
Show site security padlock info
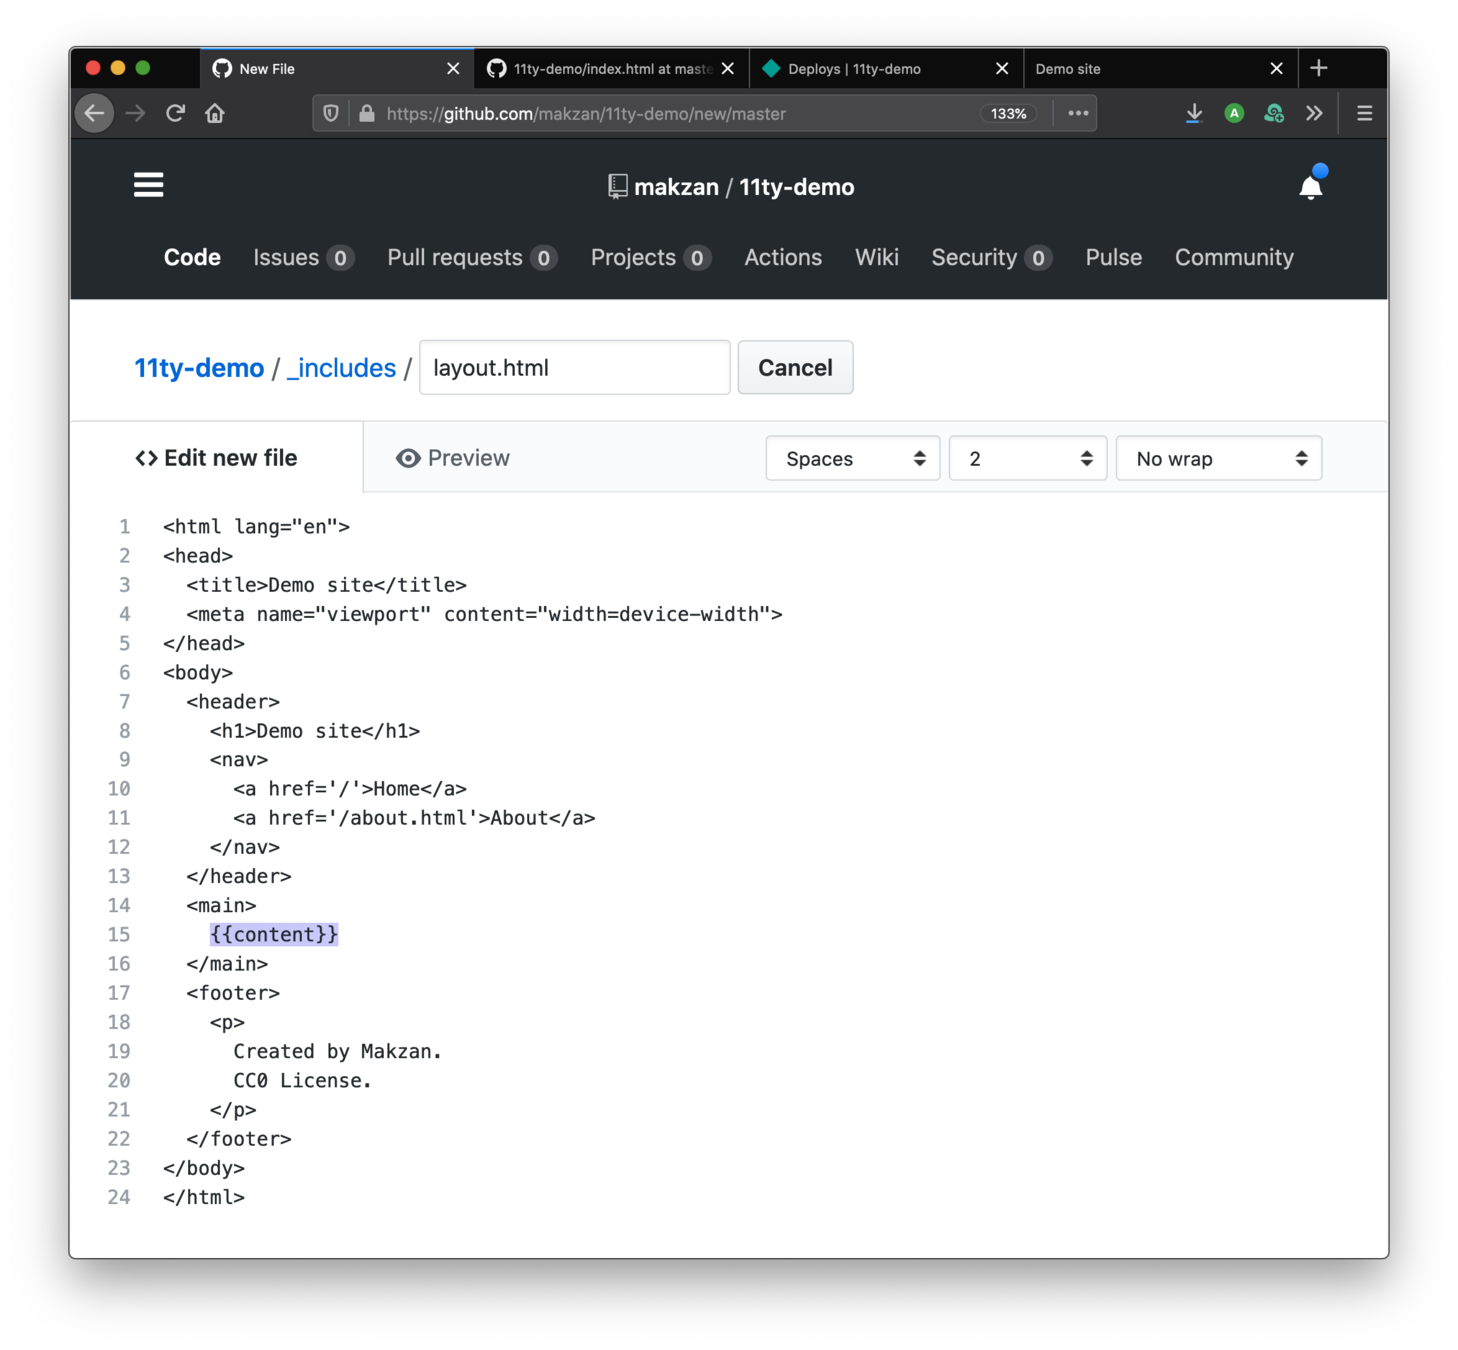coord(367,113)
